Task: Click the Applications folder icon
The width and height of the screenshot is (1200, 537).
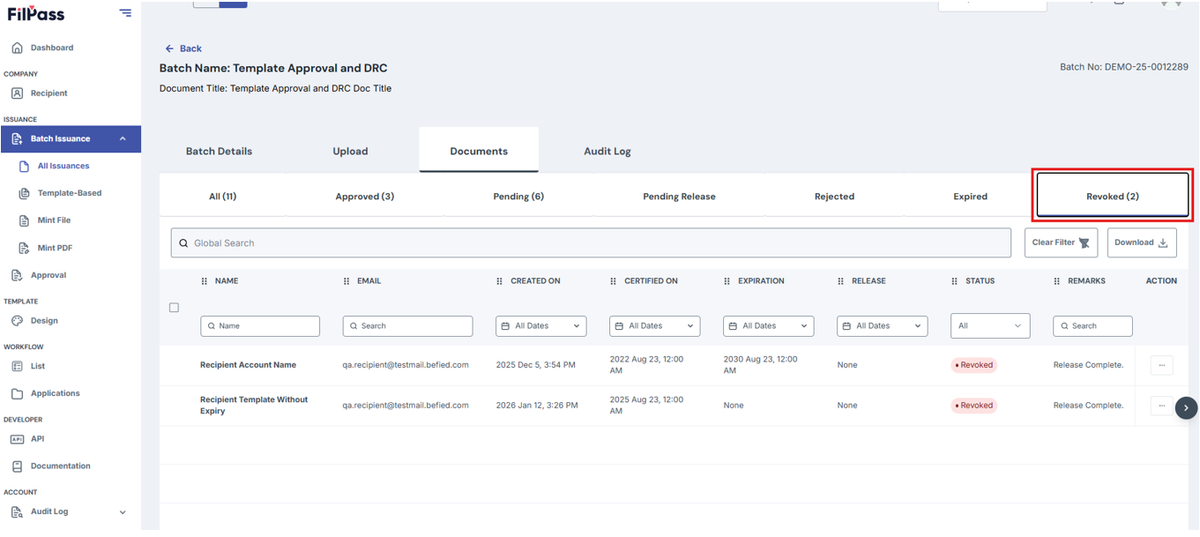Action: pos(17,393)
